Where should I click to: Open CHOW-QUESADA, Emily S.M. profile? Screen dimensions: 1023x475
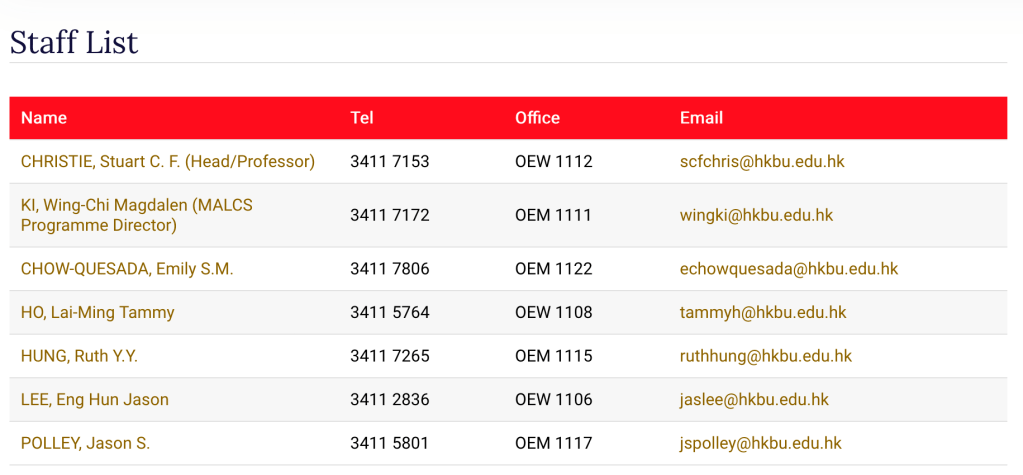tap(126, 269)
